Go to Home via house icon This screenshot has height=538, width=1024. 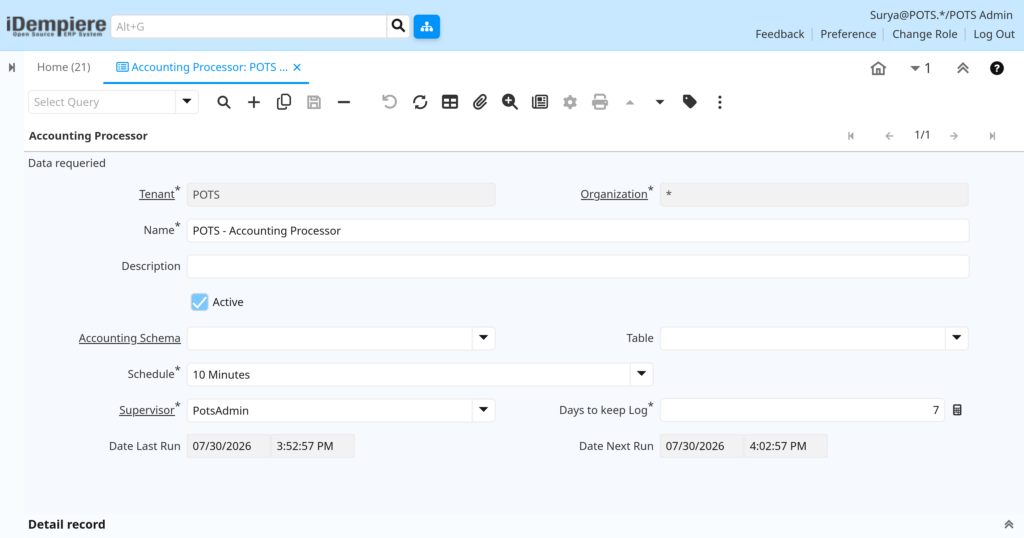[x=878, y=68]
